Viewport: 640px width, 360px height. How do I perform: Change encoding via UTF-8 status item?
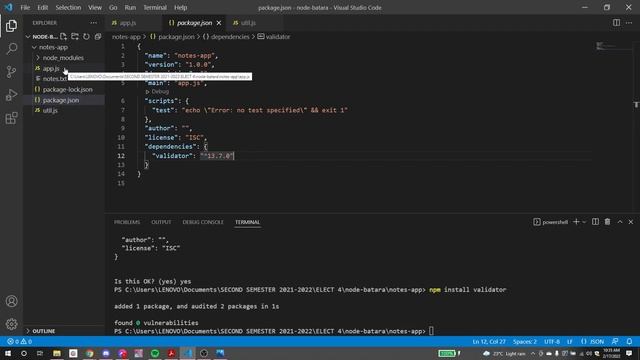pyautogui.click(x=552, y=341)
